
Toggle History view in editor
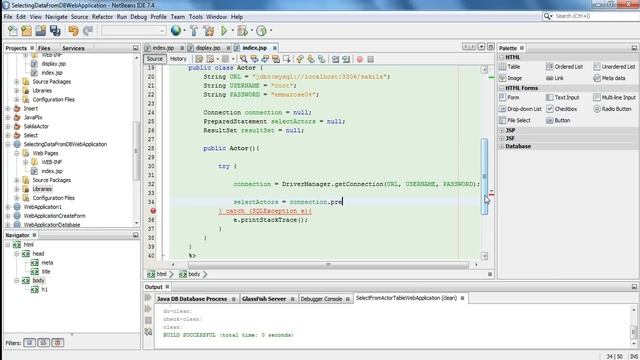(178, 59)
